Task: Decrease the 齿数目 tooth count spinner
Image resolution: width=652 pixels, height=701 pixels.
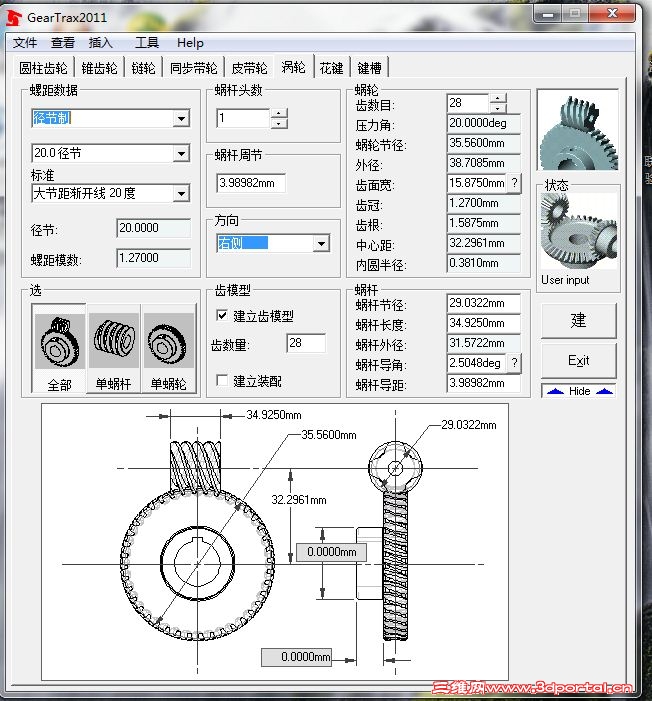Action: [498, 108]
